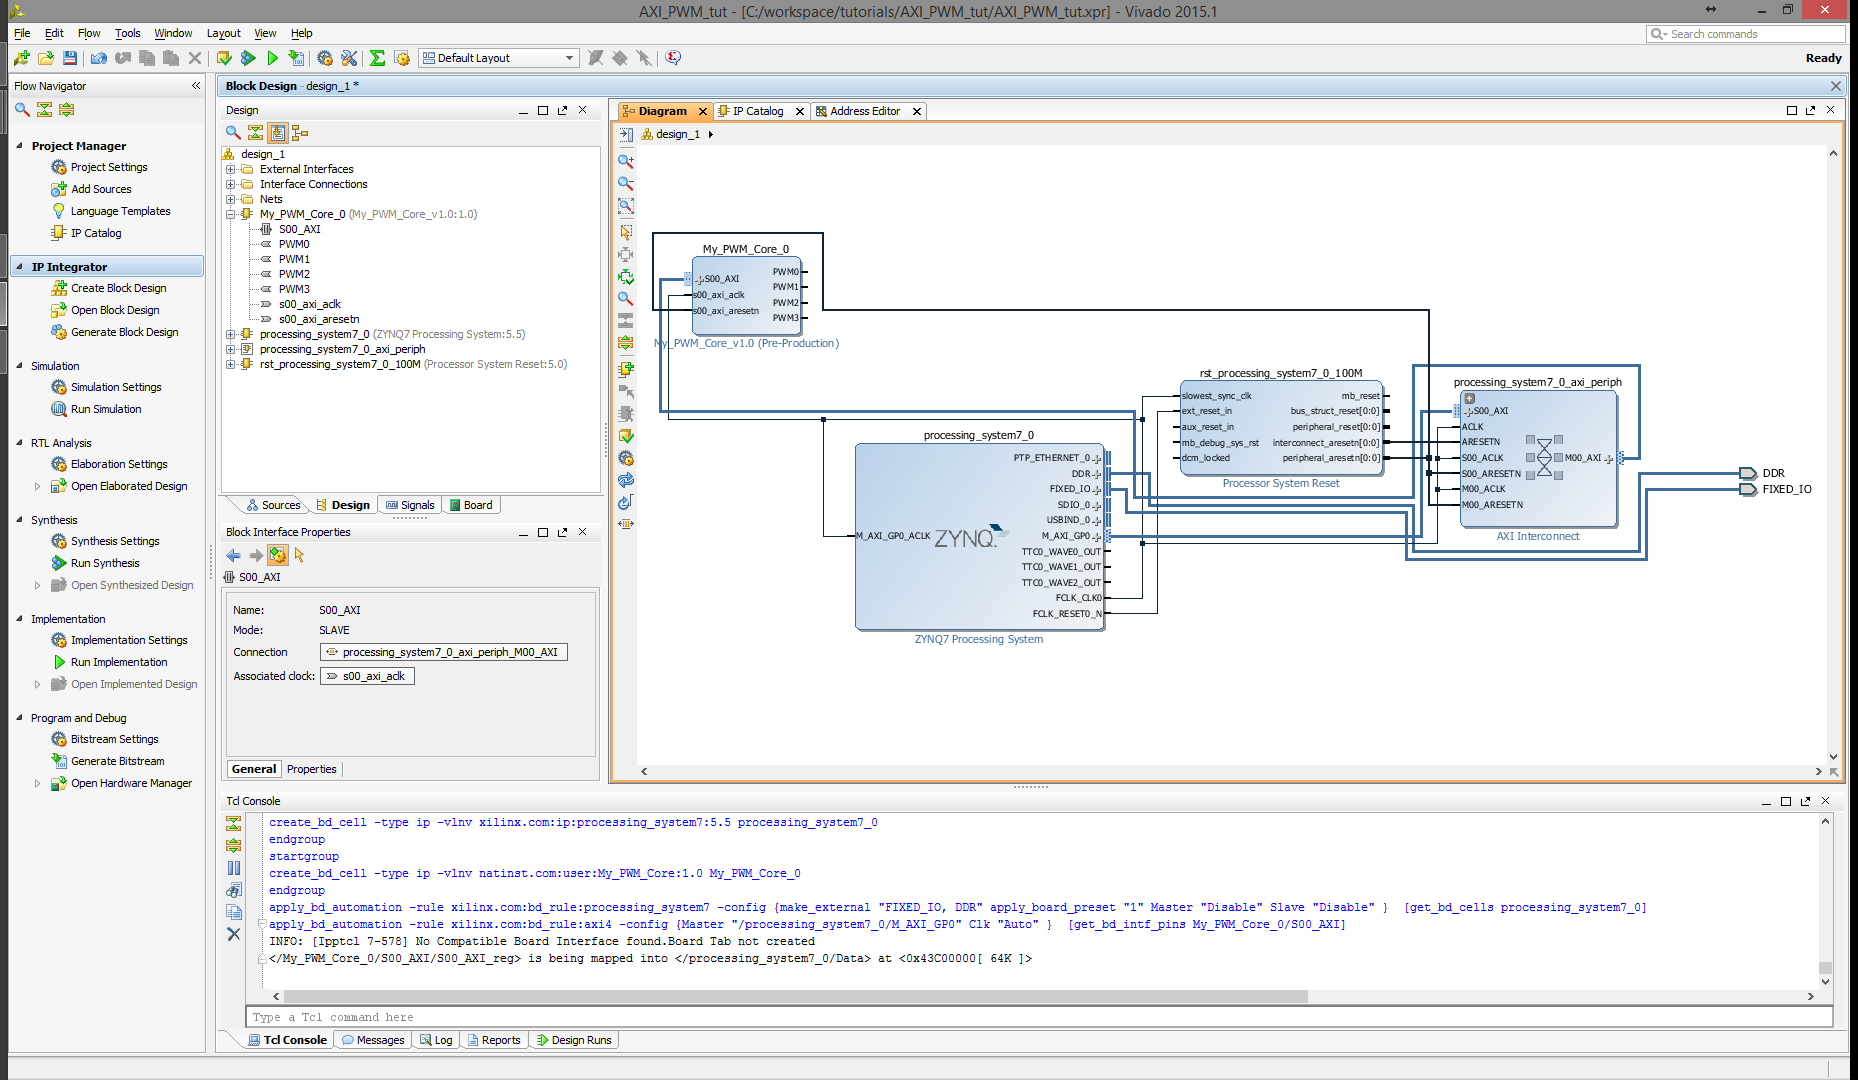Click the Select Area icon in diagram toolbar
This screenshot has height=1080, width=1858.
click(x=626, y=231)
